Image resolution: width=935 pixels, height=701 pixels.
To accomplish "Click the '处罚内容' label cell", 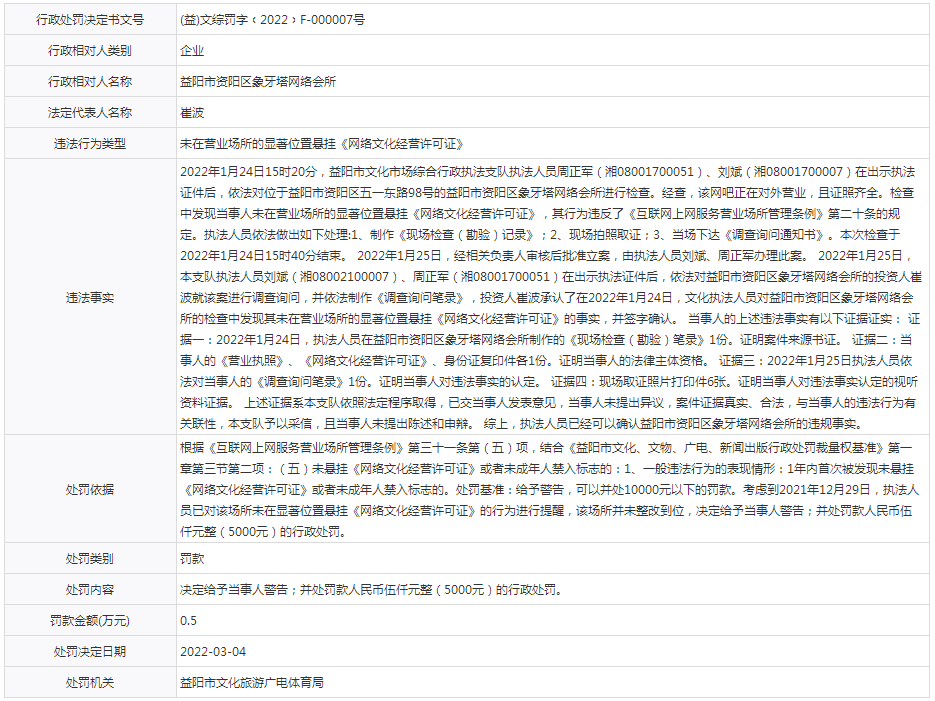I will tap(90, 590).
